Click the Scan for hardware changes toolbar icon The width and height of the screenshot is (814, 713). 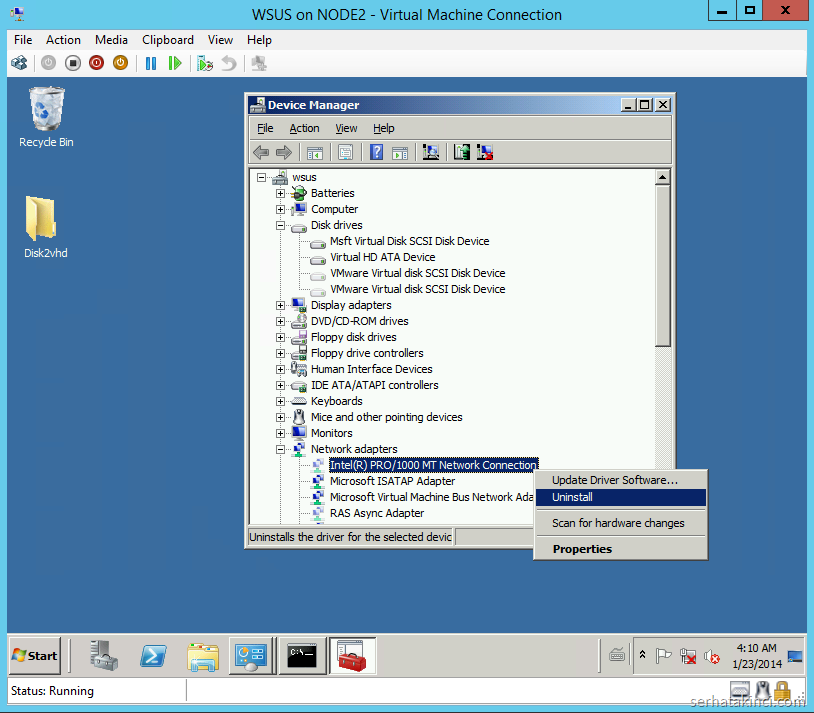coord(430,153)
